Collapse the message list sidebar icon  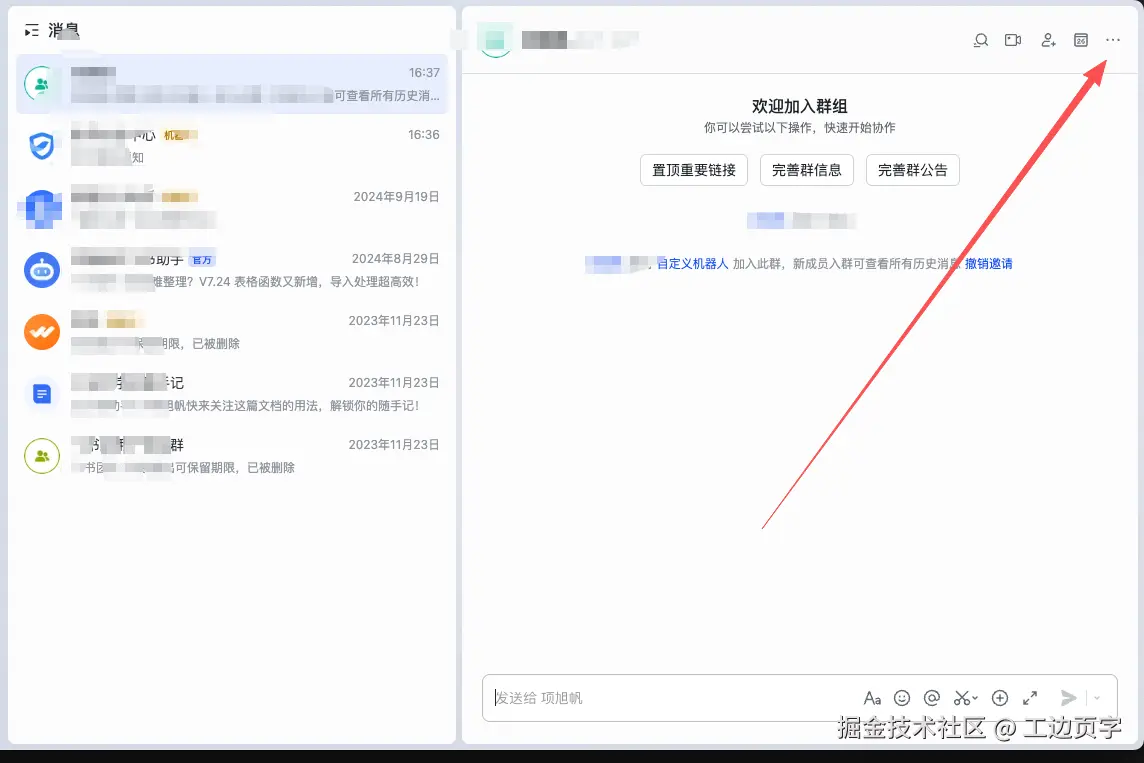click(x=31, y=31)
